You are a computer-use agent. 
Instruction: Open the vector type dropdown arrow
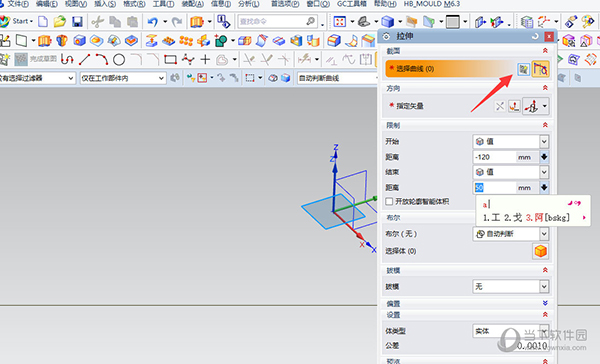pos(545,106)
